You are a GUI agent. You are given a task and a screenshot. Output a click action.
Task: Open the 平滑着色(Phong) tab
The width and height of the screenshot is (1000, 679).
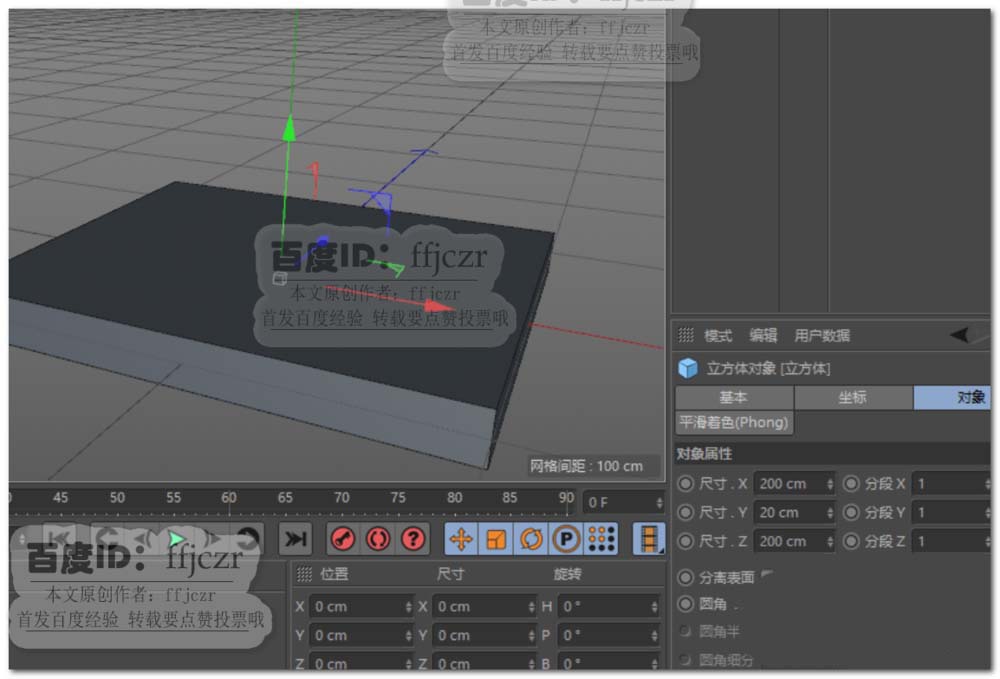pos(734,423)
